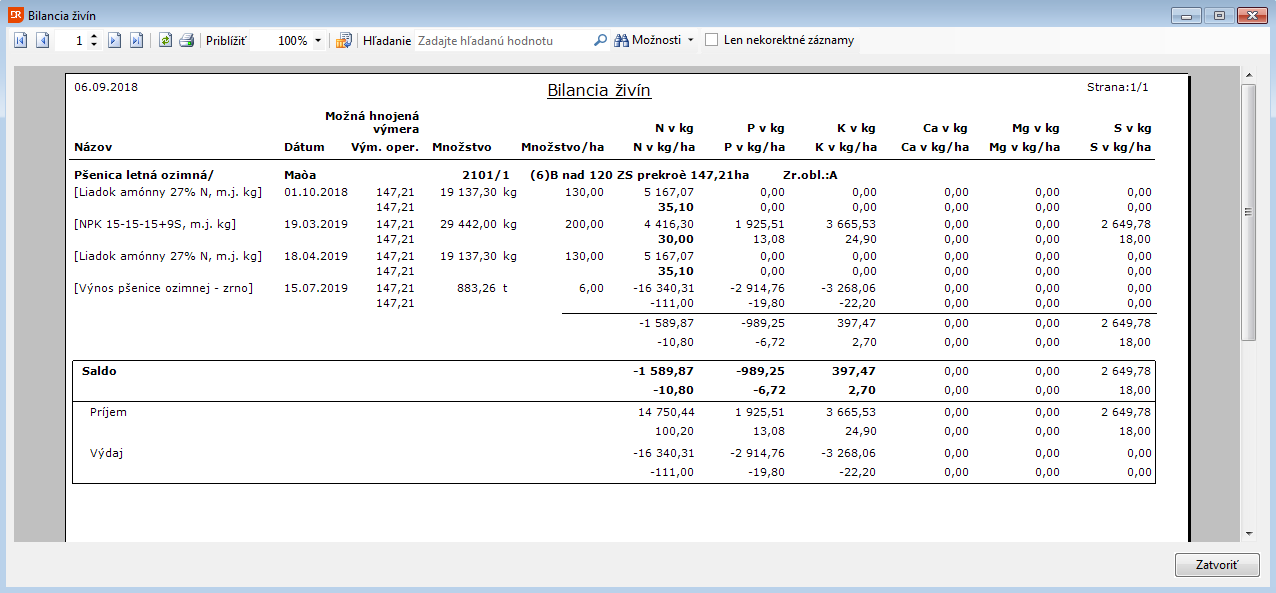This screenshot has height=593, width=1276.
Task: Click the date 19.03.2019
Action: click(x=316, y=224)
